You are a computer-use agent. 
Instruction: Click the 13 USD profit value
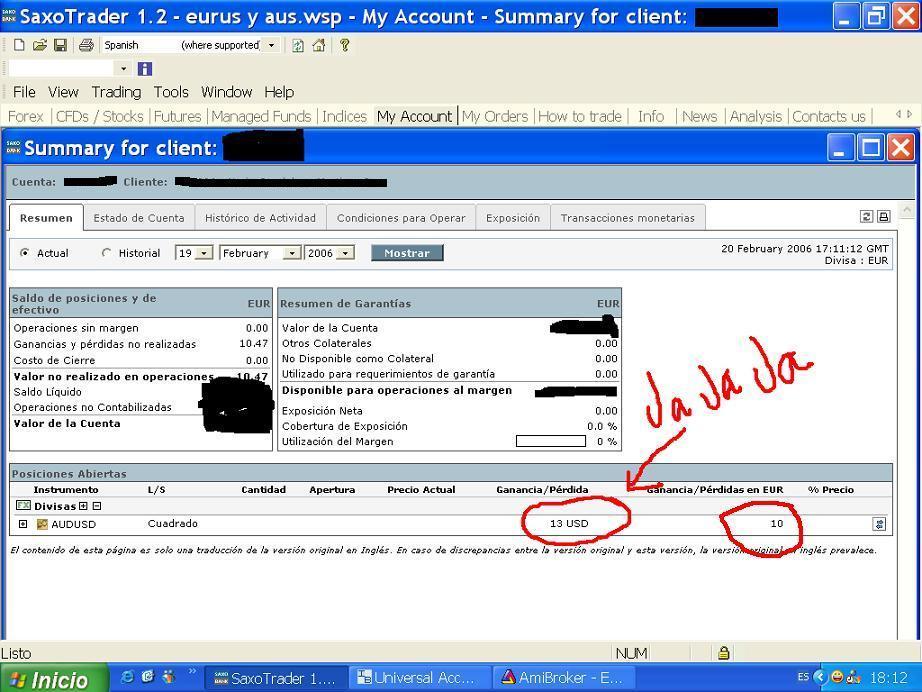pos(569,523)
